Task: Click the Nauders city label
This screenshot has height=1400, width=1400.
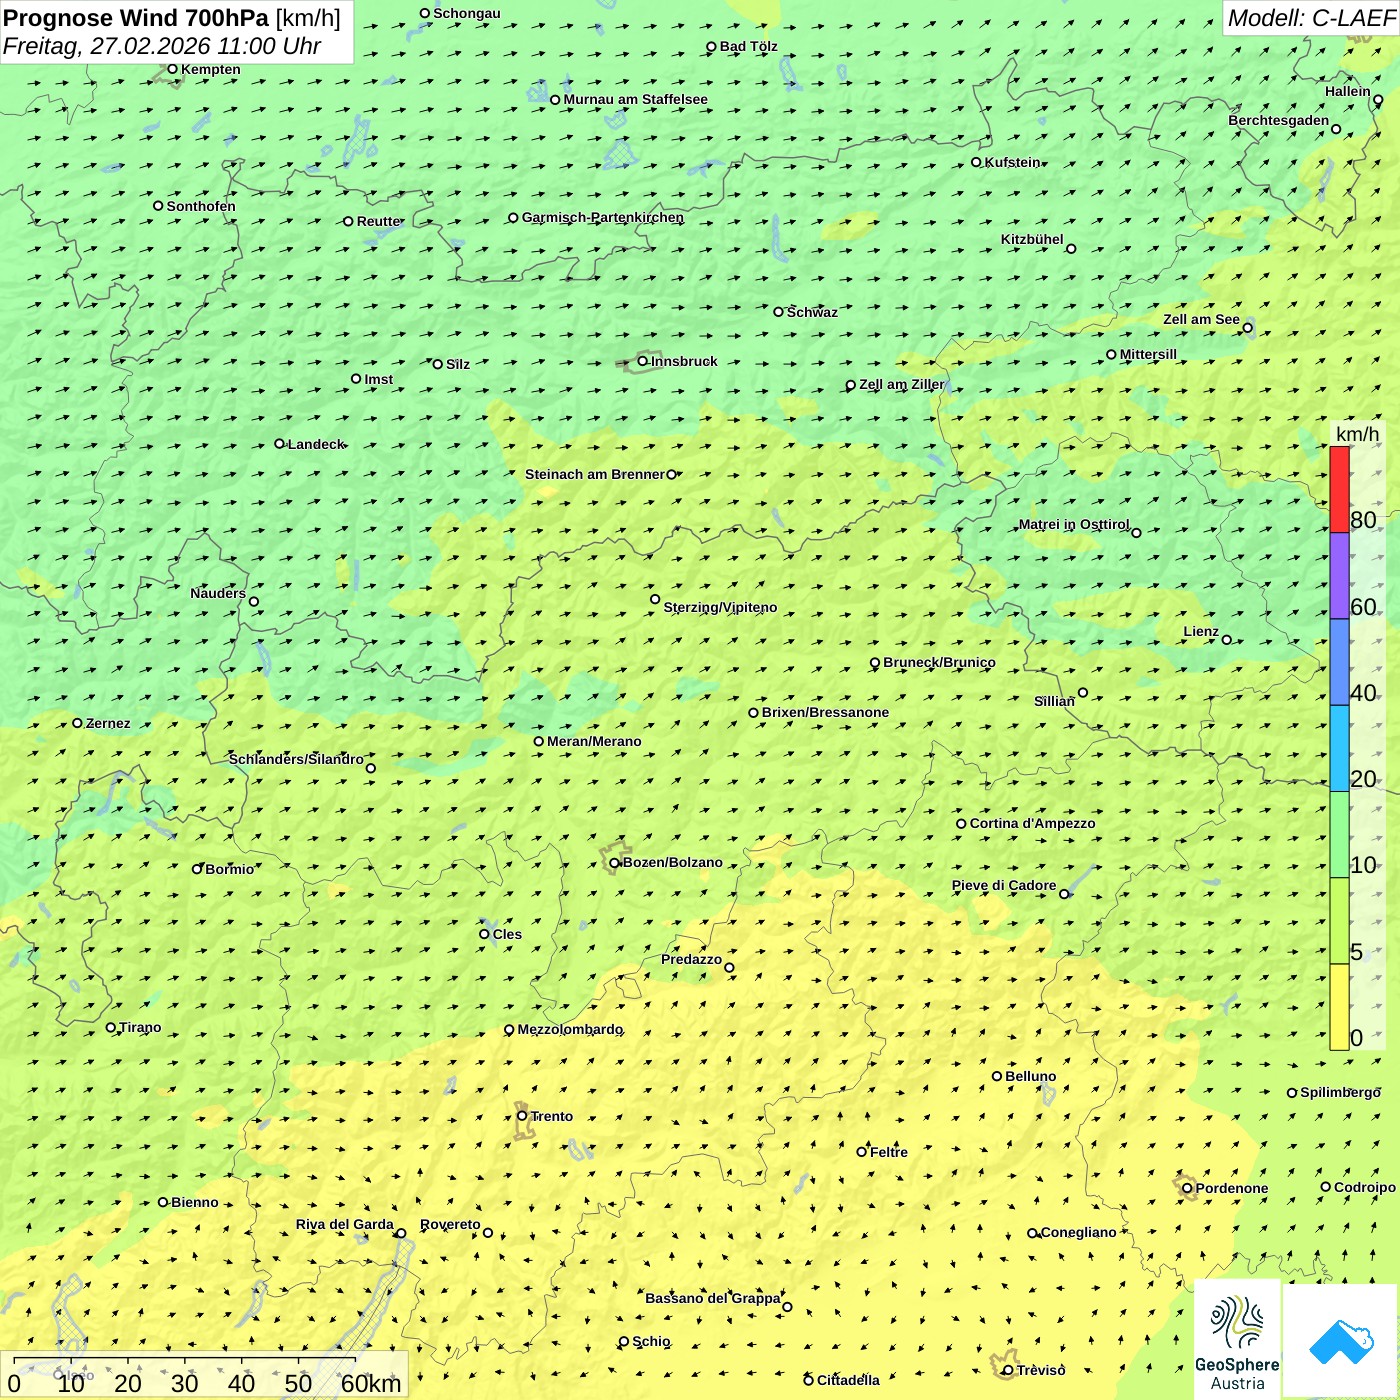Action: click(218, 593)
